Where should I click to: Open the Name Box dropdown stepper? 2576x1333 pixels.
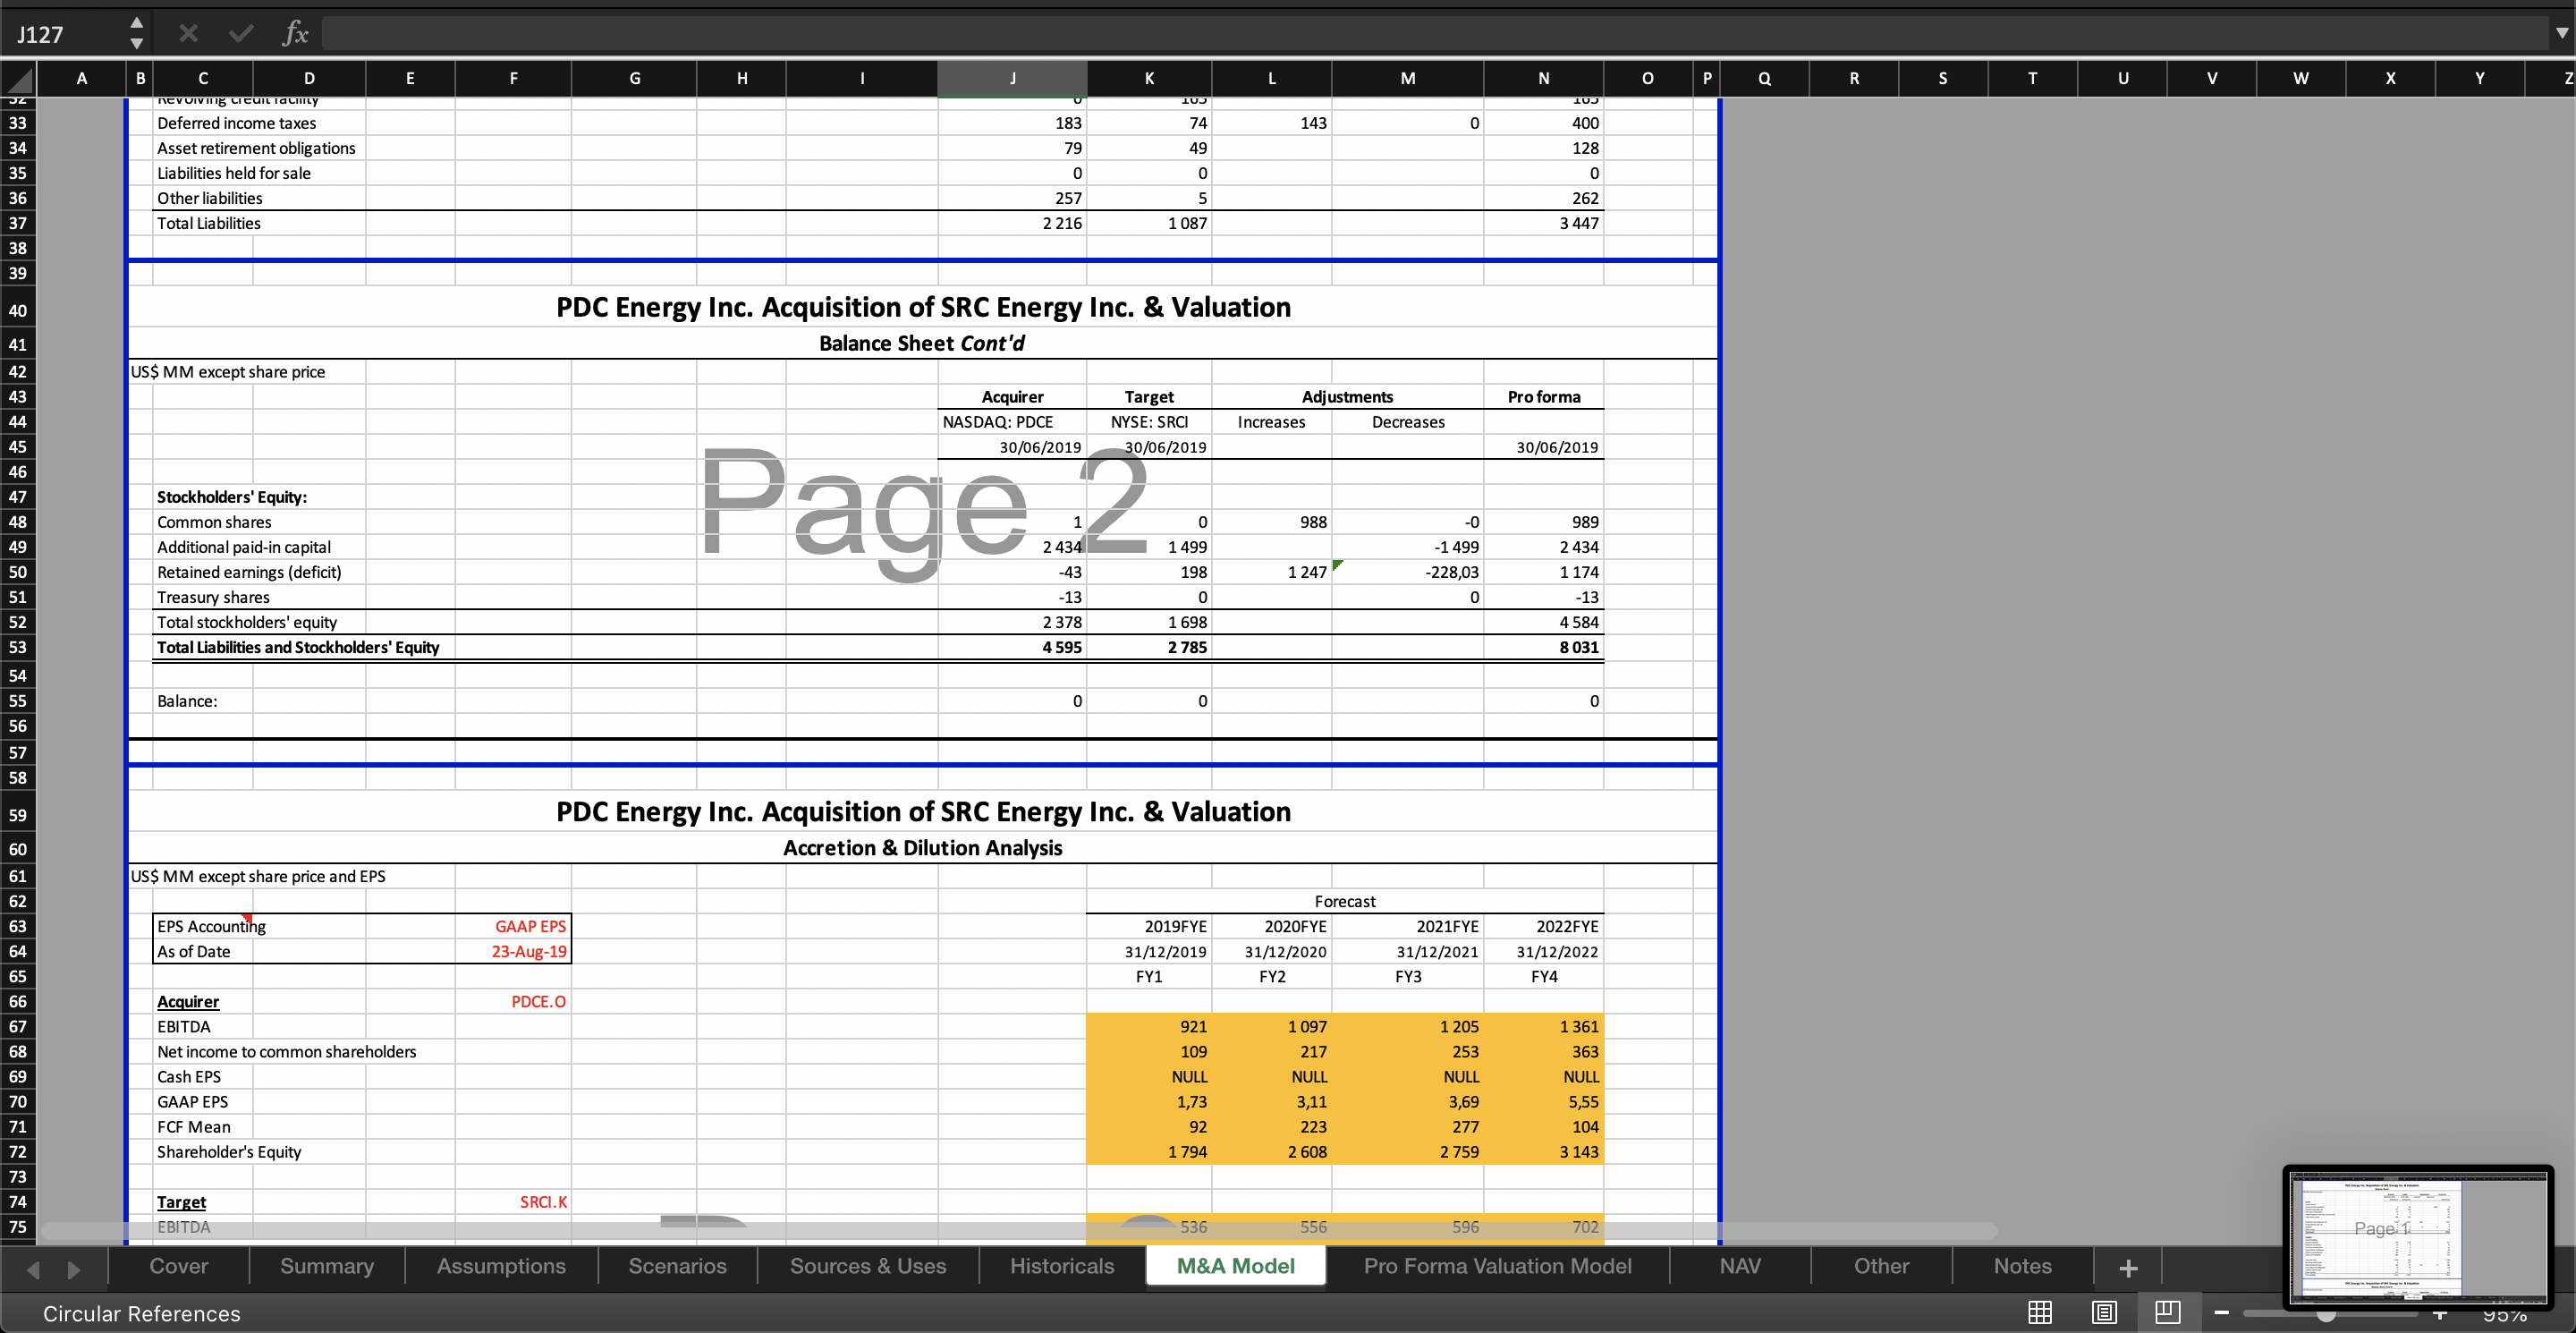(137, 34)
